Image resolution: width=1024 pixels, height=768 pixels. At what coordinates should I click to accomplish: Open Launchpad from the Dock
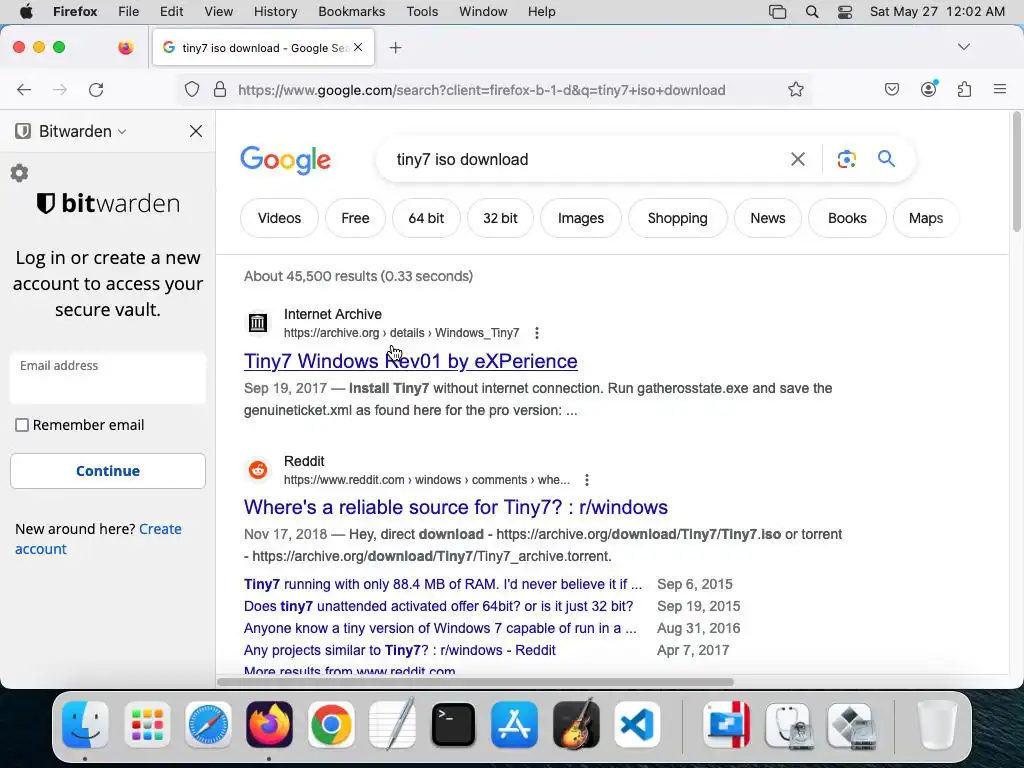point(147,725)
